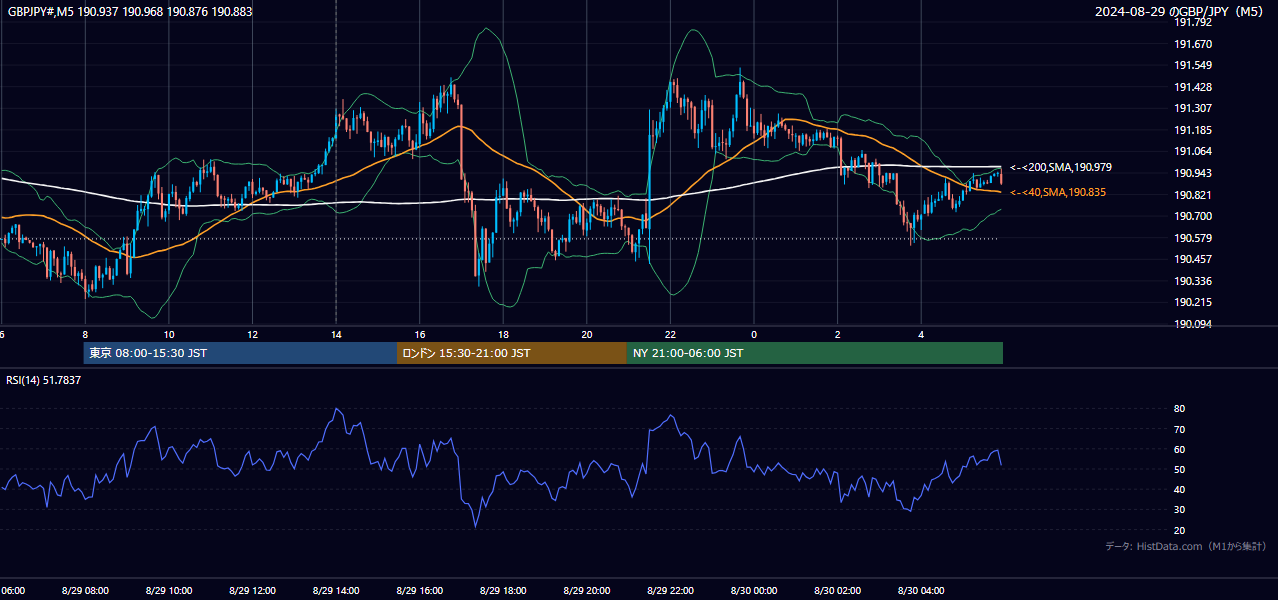Click the 8/29 18:00 date axis label
The image size is (1278, 600).
[504, 591]
